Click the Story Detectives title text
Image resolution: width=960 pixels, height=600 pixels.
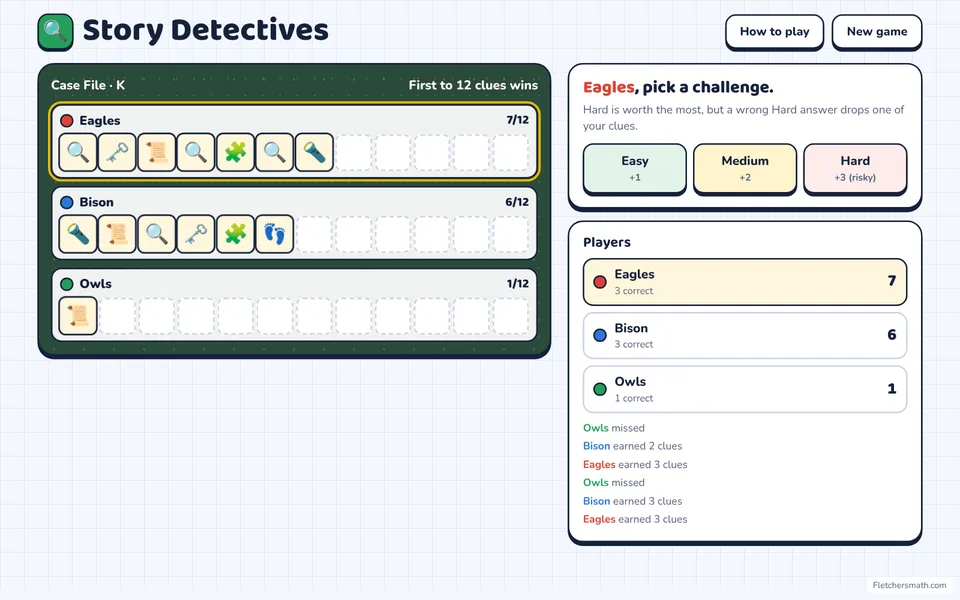pos(206,31)
